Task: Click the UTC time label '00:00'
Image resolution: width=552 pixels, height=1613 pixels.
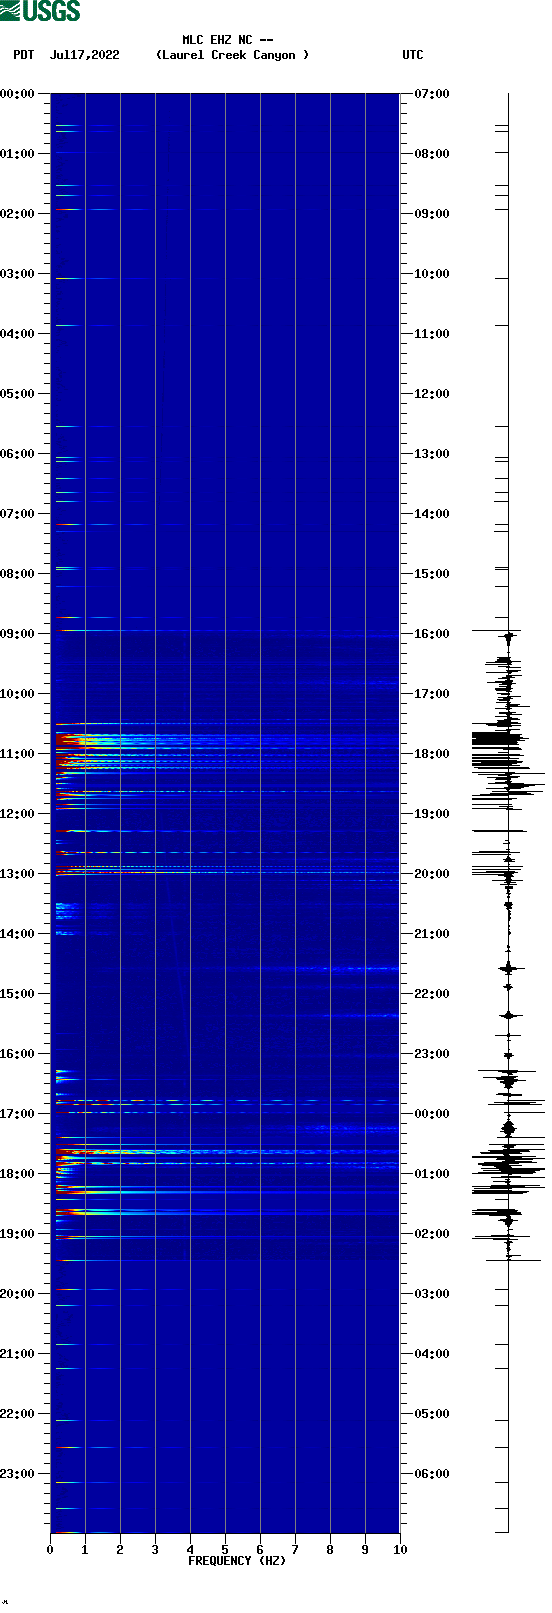Action: click(x=432, y=1114)
